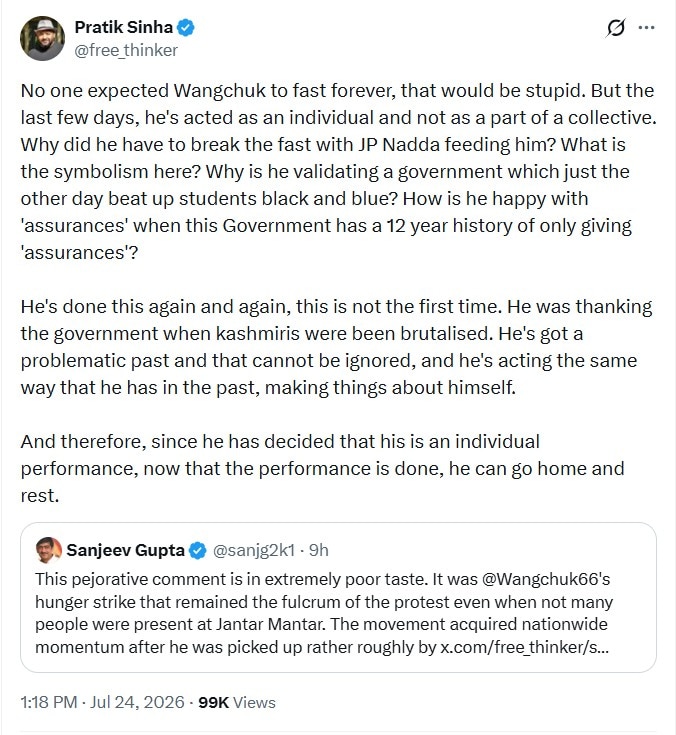Click the 1:18 PM post timestamp
Viewport: 676px width, 735px height.
tap(49, 702)
